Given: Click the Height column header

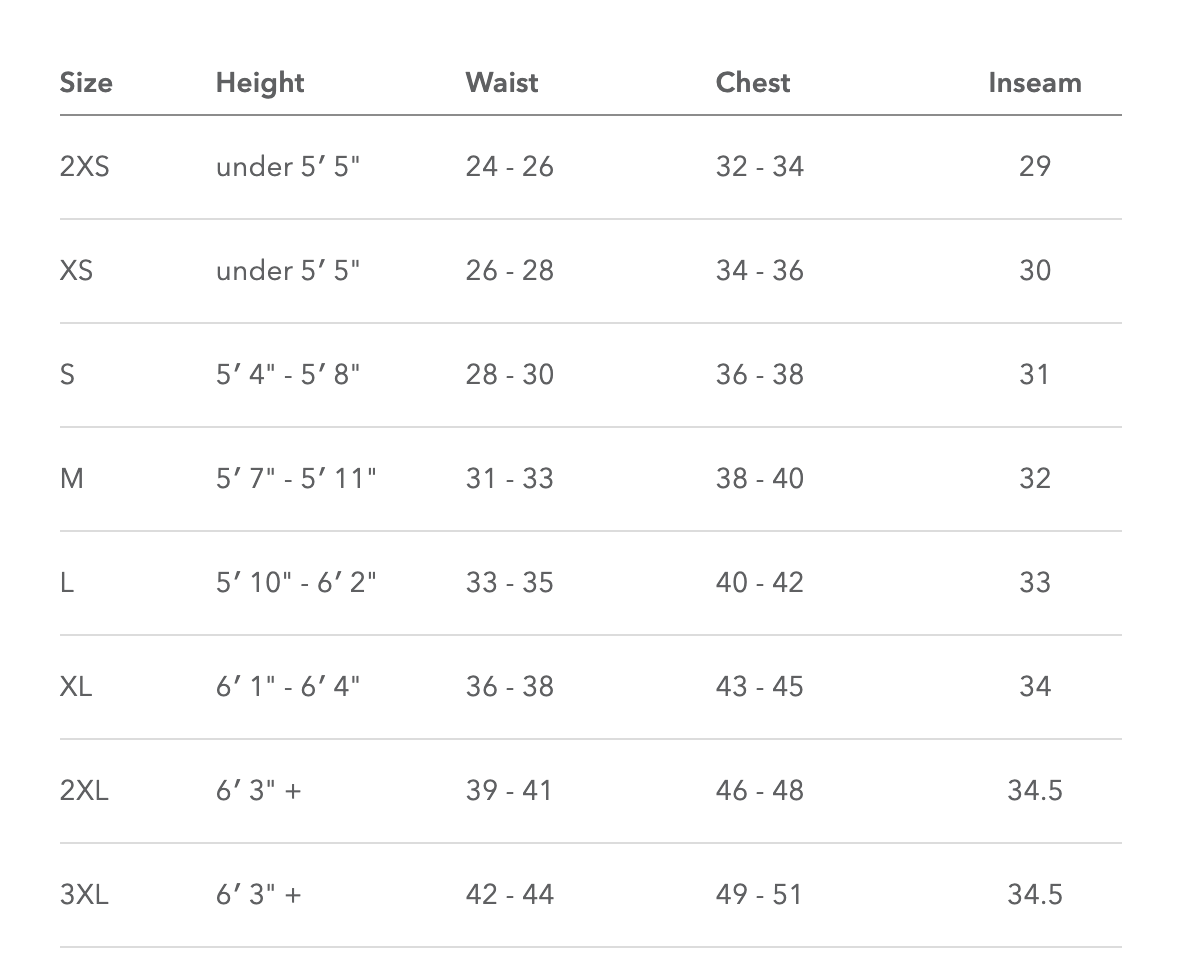Looking at the screenshot, I should (x=260, y=82).
